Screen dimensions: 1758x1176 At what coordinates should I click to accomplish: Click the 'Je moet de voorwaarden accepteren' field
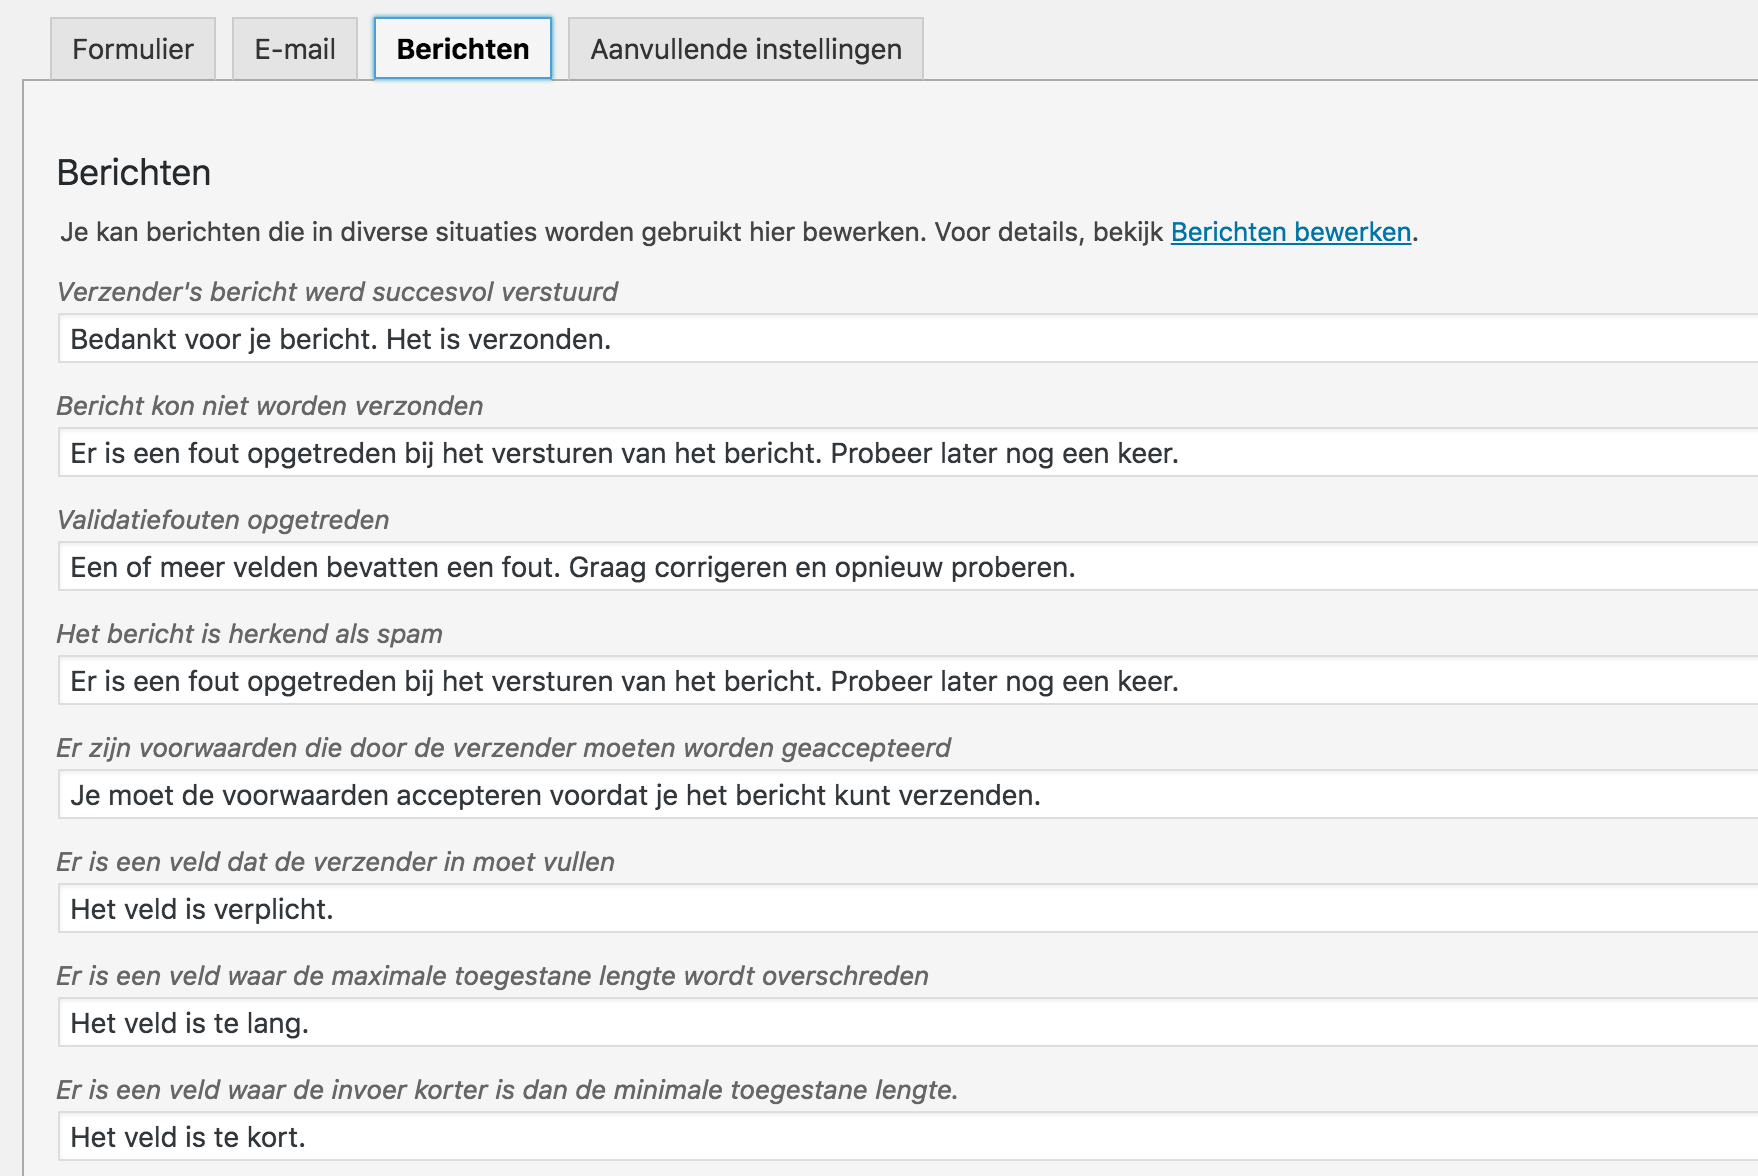(900, 795)
